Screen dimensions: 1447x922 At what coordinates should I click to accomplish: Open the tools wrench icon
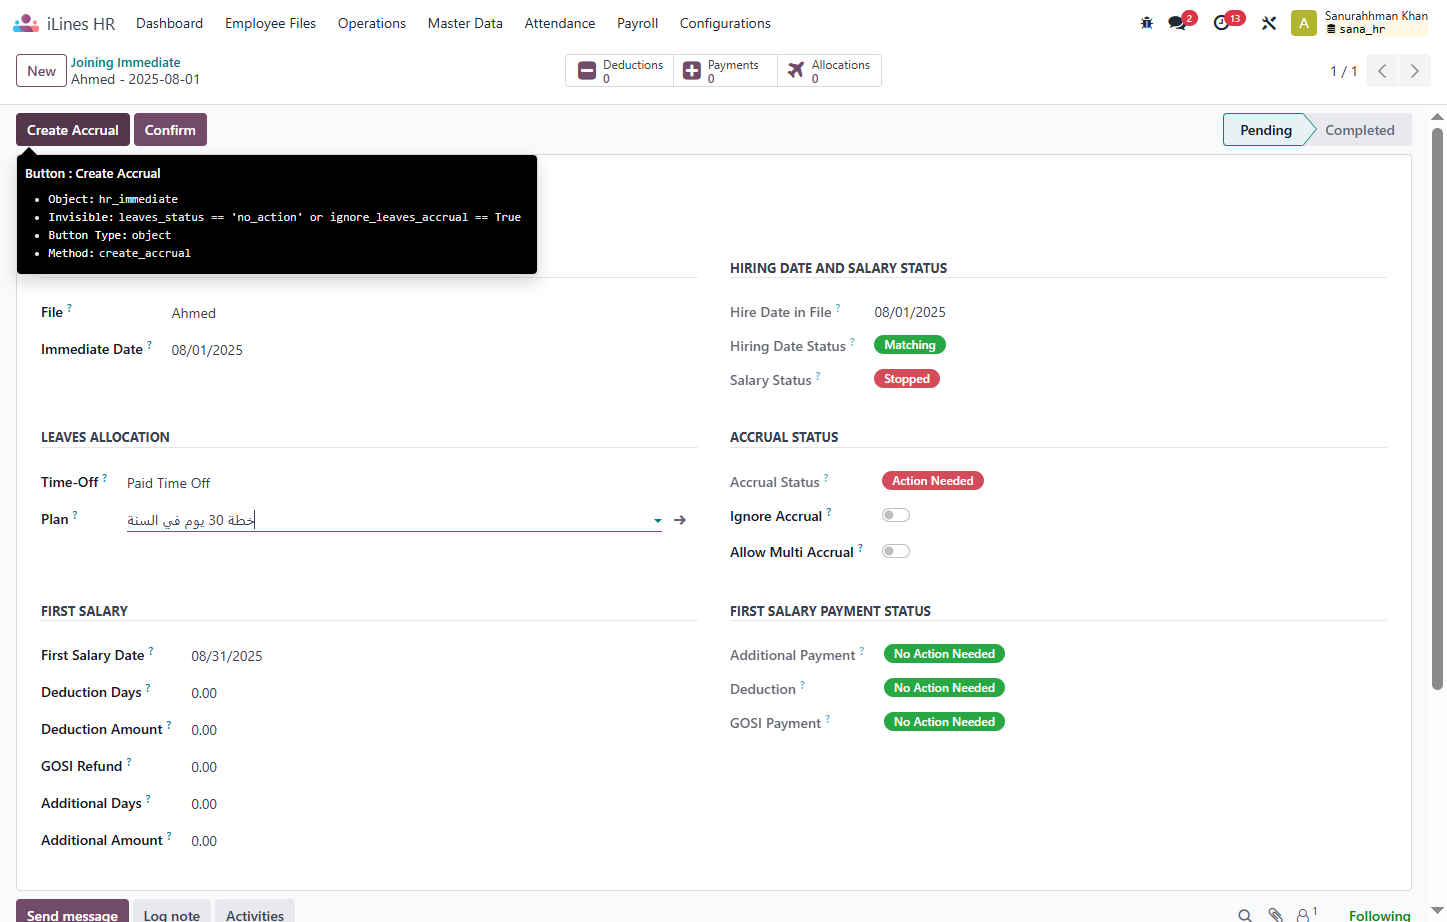[x=1269, y=23]
